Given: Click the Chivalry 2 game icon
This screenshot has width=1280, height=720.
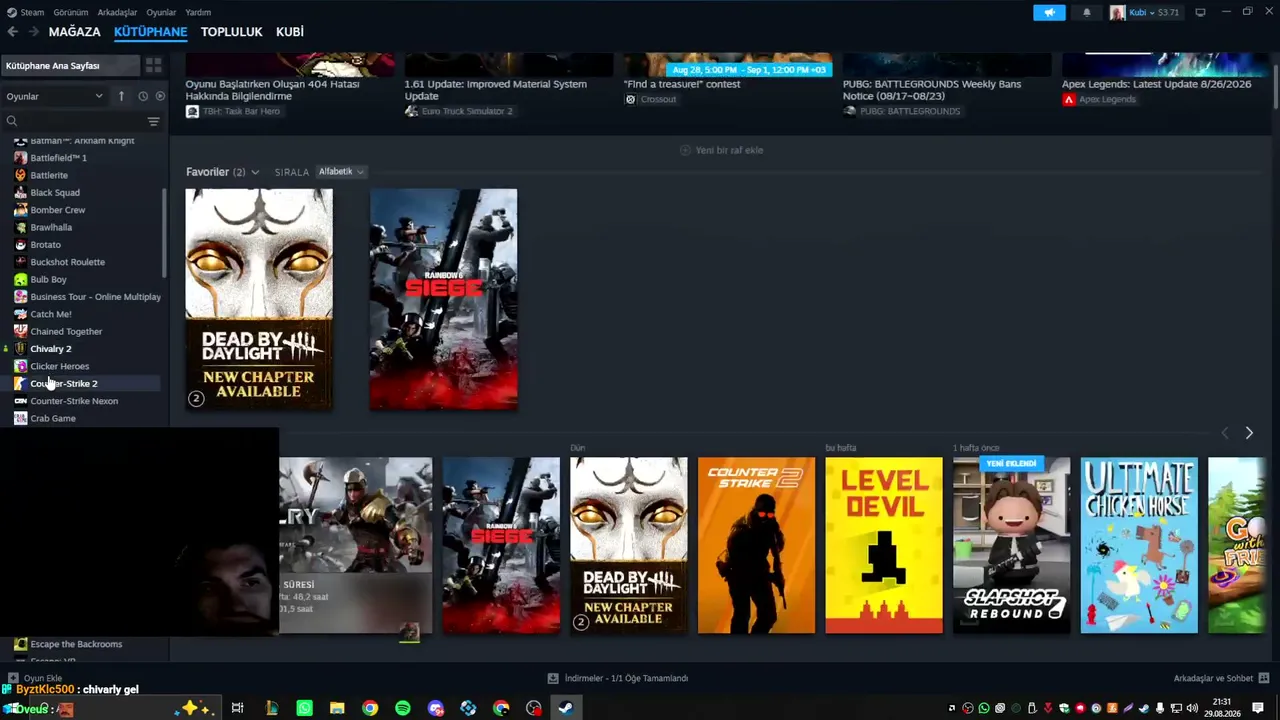Looking at the screenshot, I should (20, 349).
